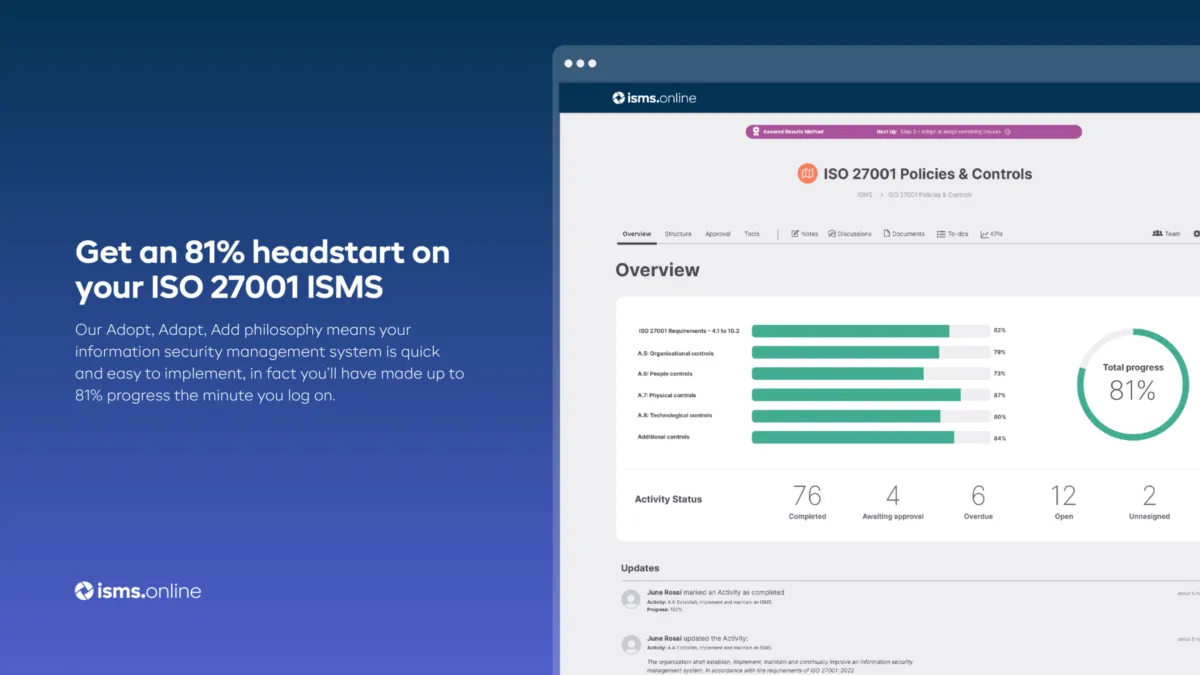1200x675 pixels.
Task: Click the 'Additional controls' label
Action: pyautogui.click(x=664, y=437)
